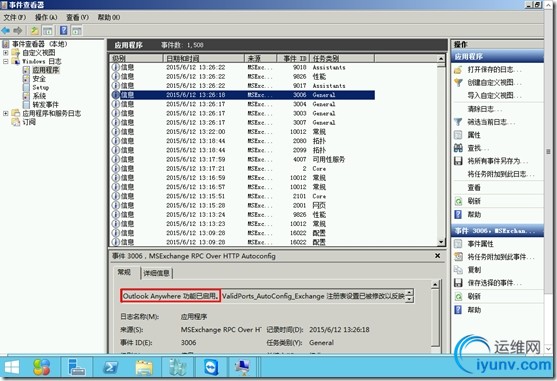The width and height of the screenshot is (557, 381).
Task: Click 导入自定义视图 action link
Action: pos(494,96)
